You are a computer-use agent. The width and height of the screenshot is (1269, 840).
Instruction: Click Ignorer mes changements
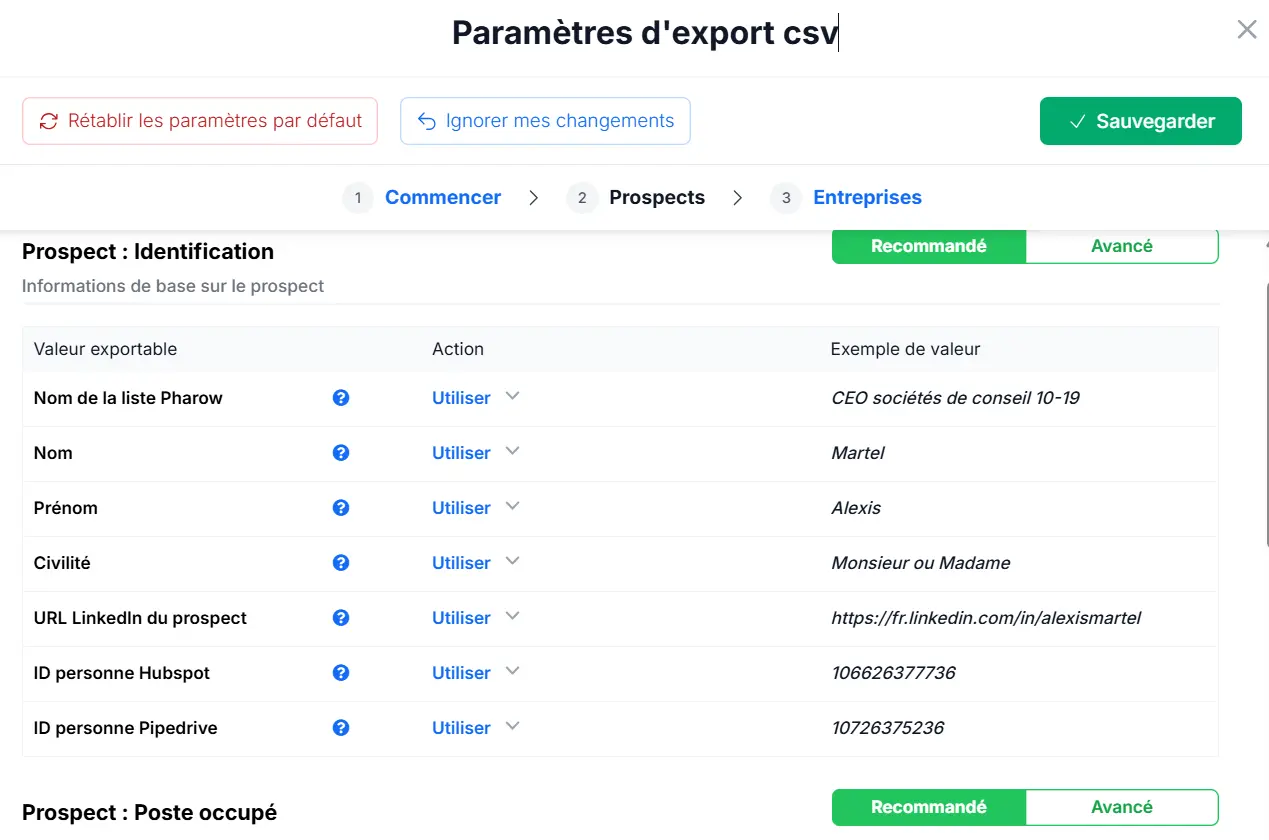tap(545, 120)
